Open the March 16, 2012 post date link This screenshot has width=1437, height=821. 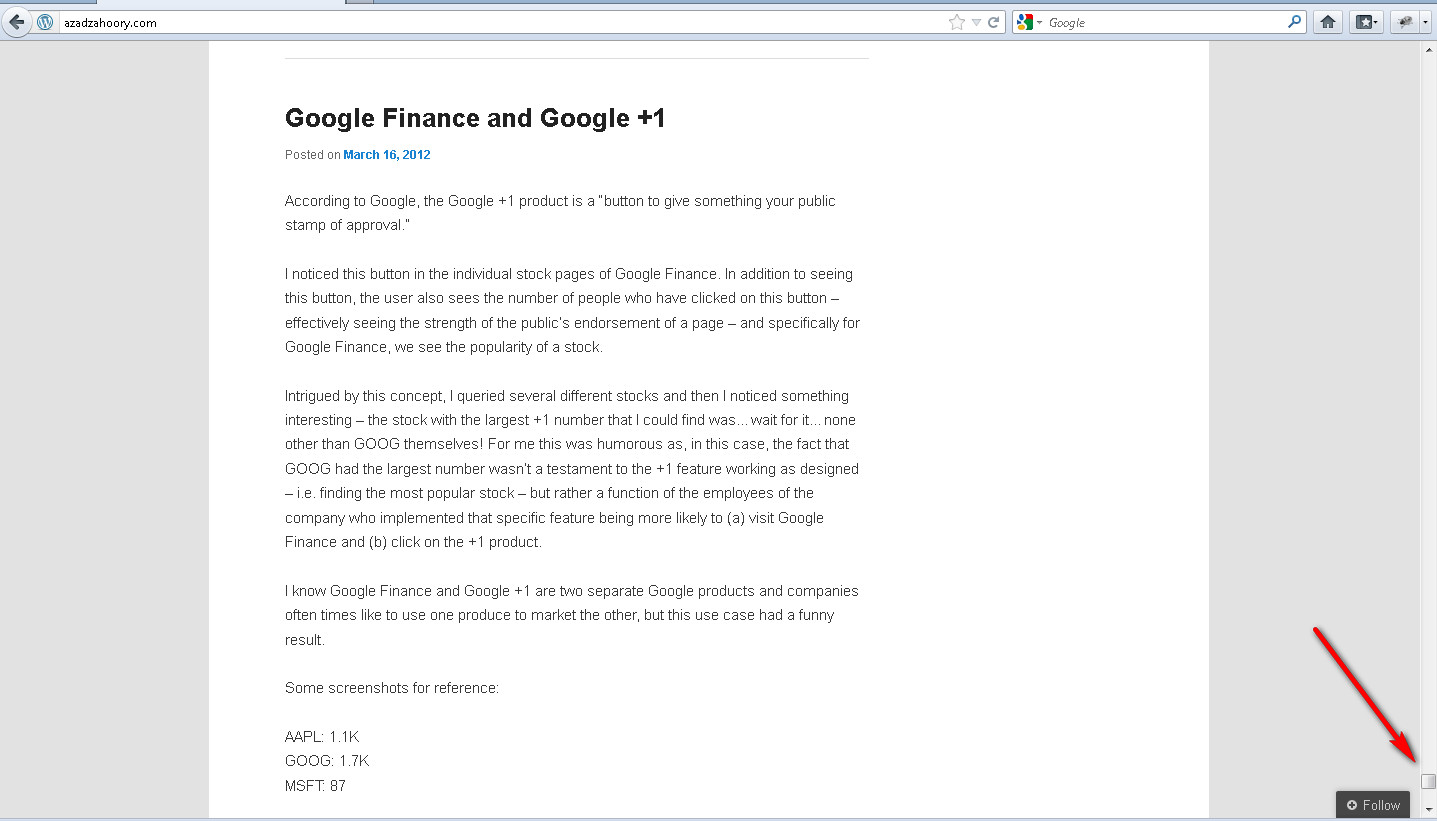[387, 155]
